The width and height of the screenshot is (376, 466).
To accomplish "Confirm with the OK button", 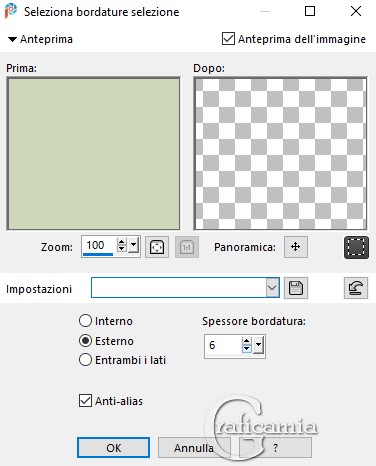I will (113, 448).
